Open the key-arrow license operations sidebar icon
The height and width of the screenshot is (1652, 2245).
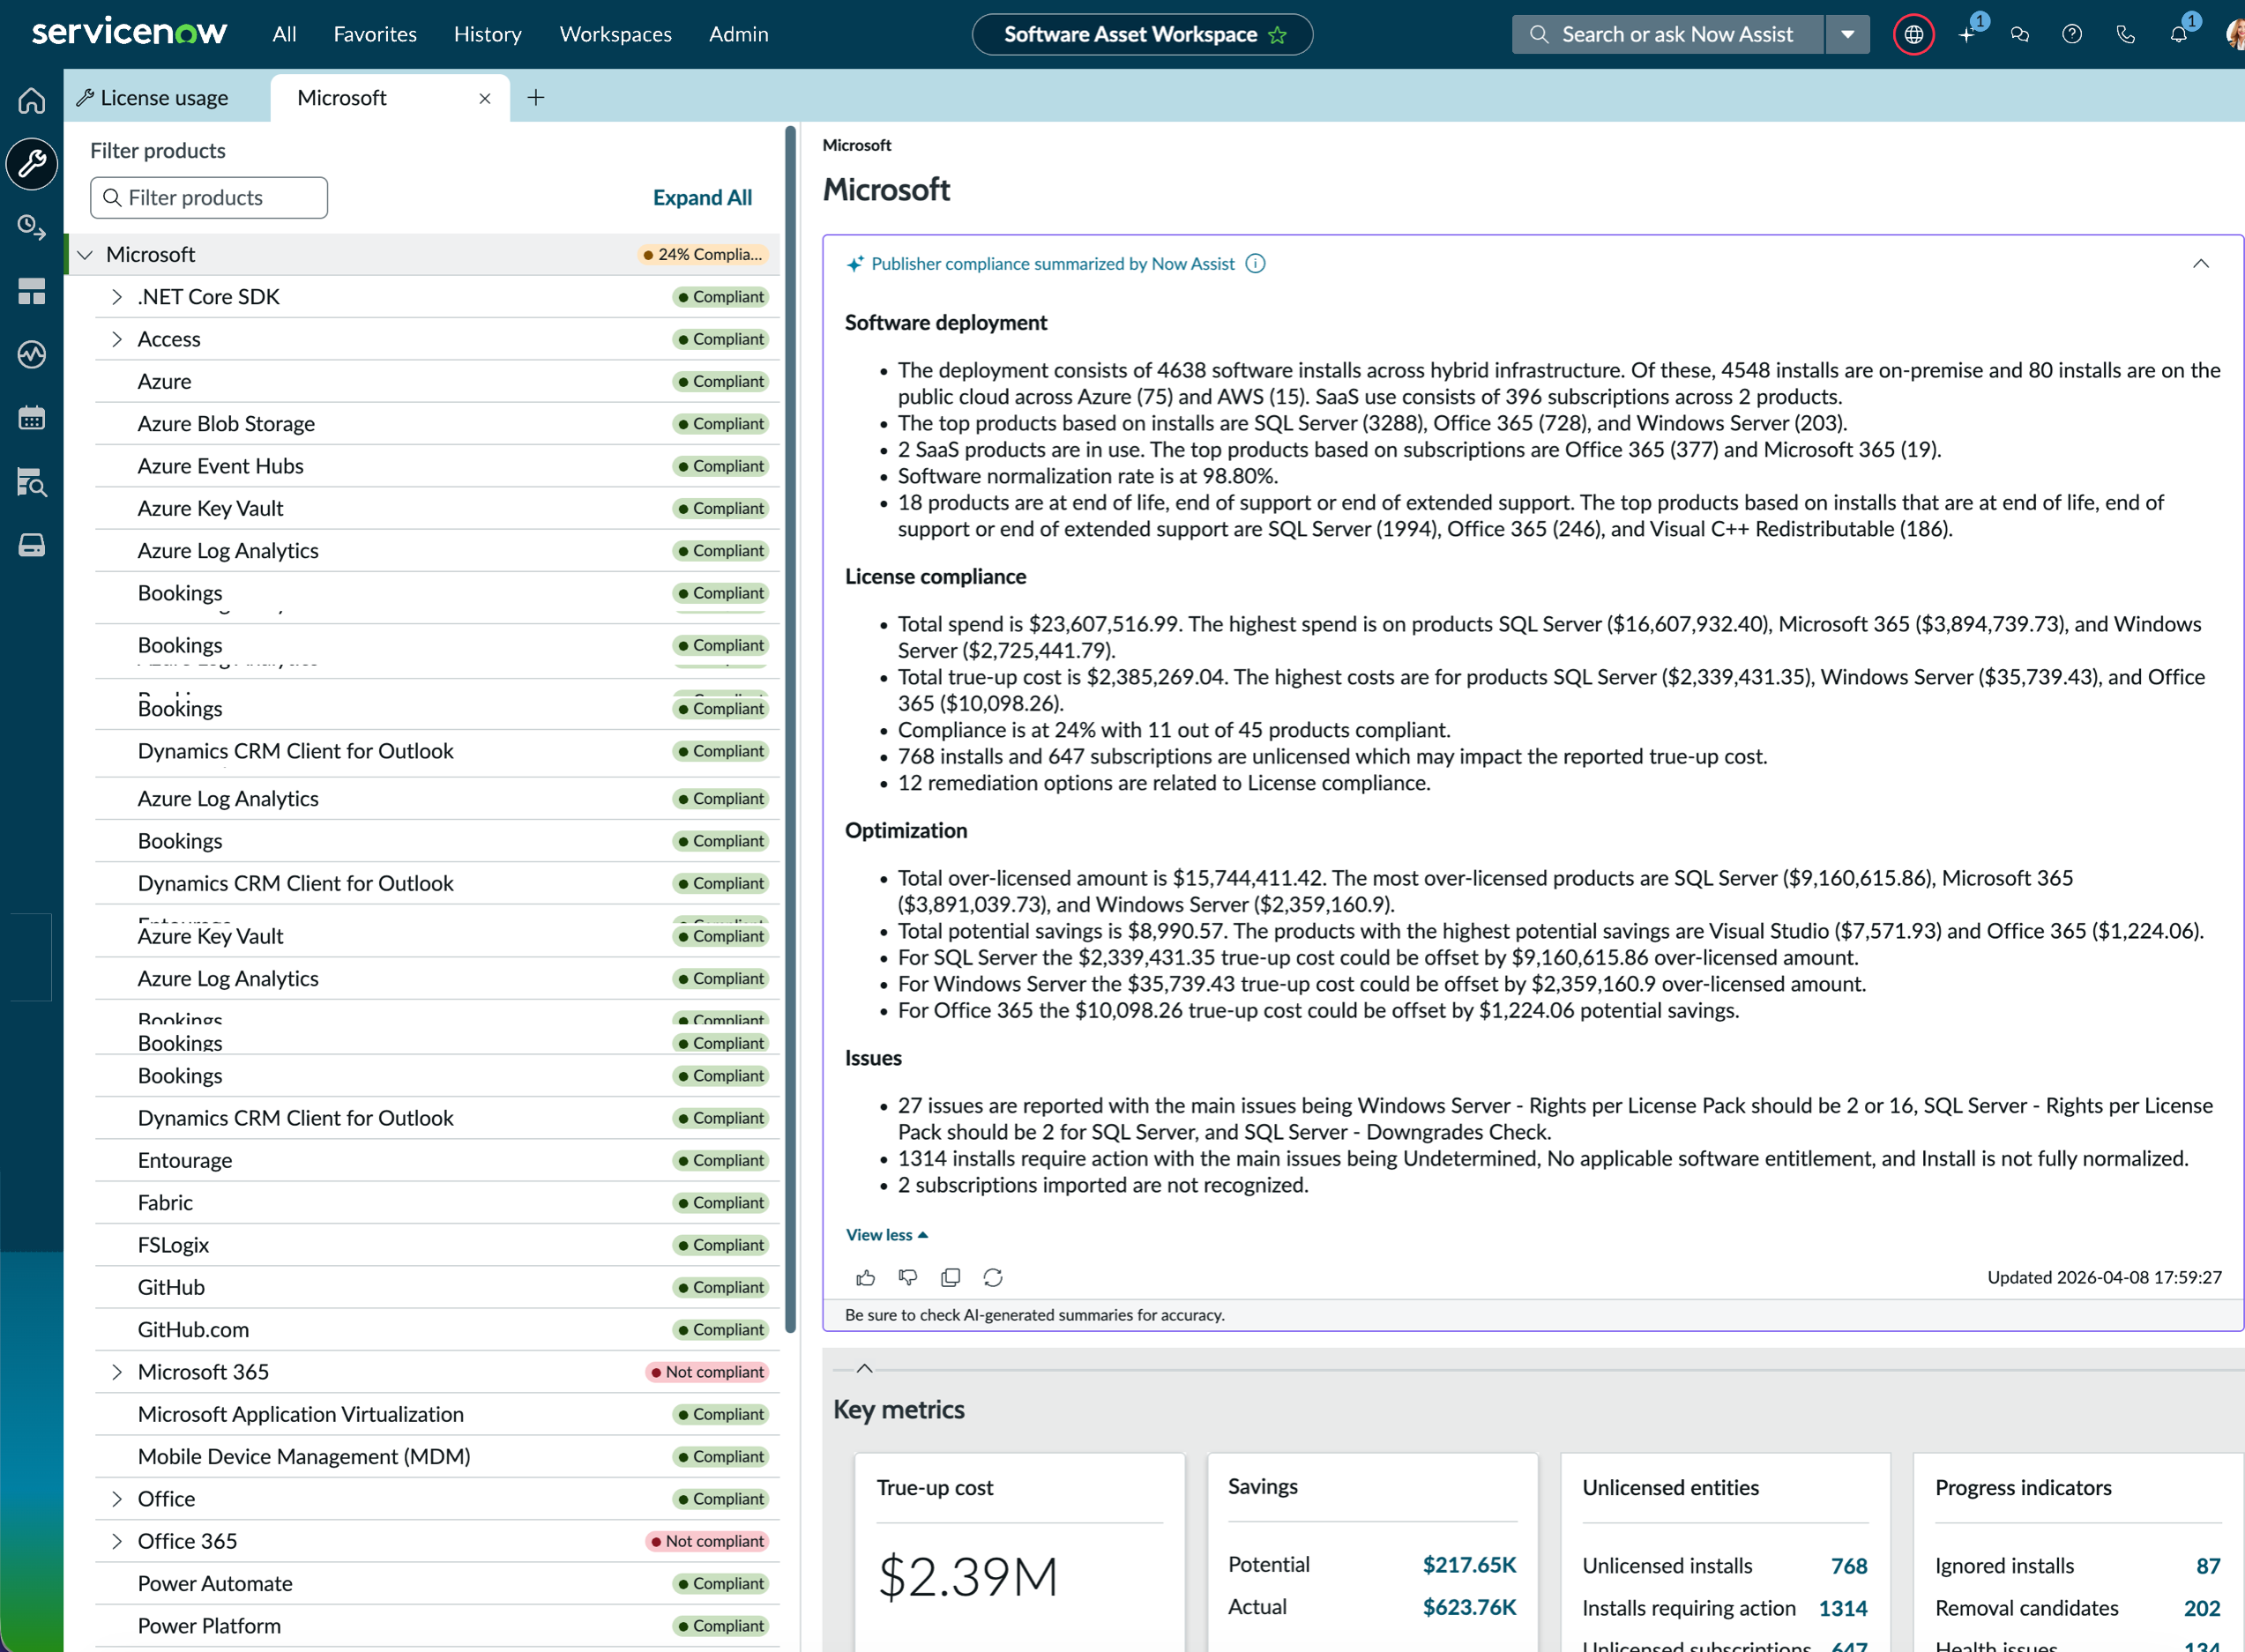pos(32,228)
